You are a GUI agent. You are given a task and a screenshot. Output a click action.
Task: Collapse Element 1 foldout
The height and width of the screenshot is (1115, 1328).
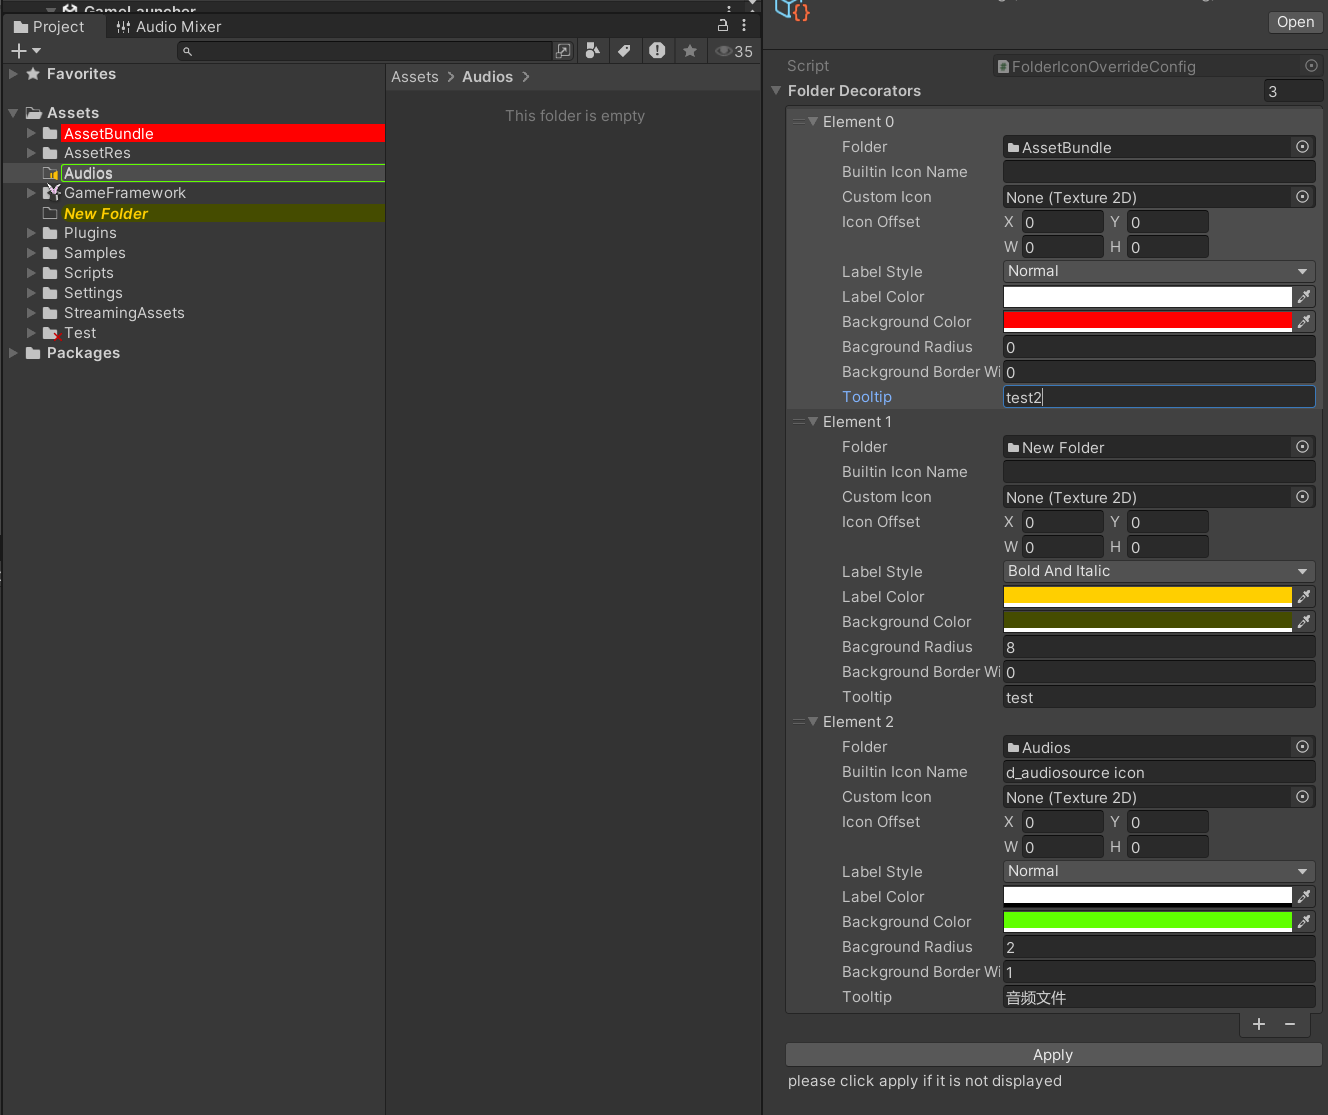[x=813, y=421]
